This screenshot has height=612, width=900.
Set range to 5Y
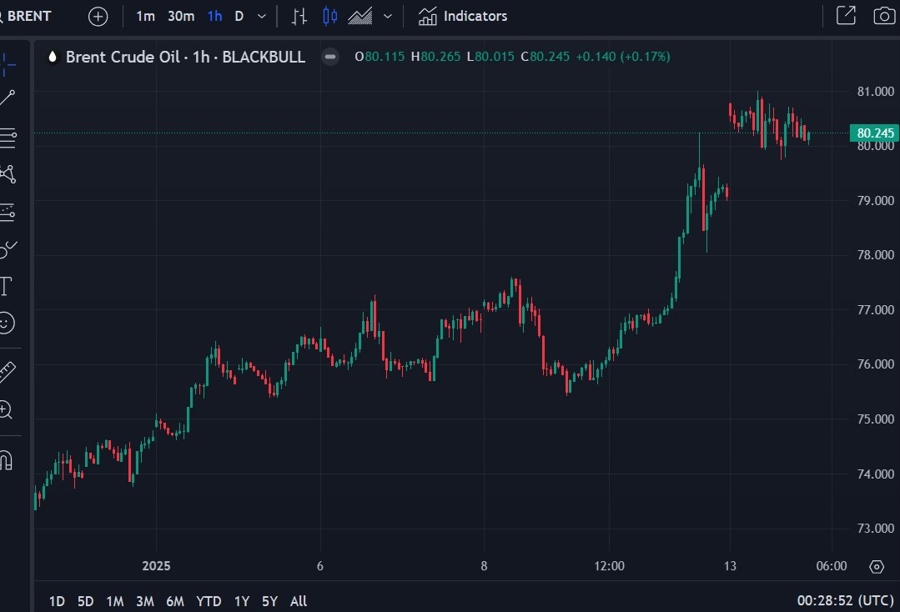[x=269, y=601]
